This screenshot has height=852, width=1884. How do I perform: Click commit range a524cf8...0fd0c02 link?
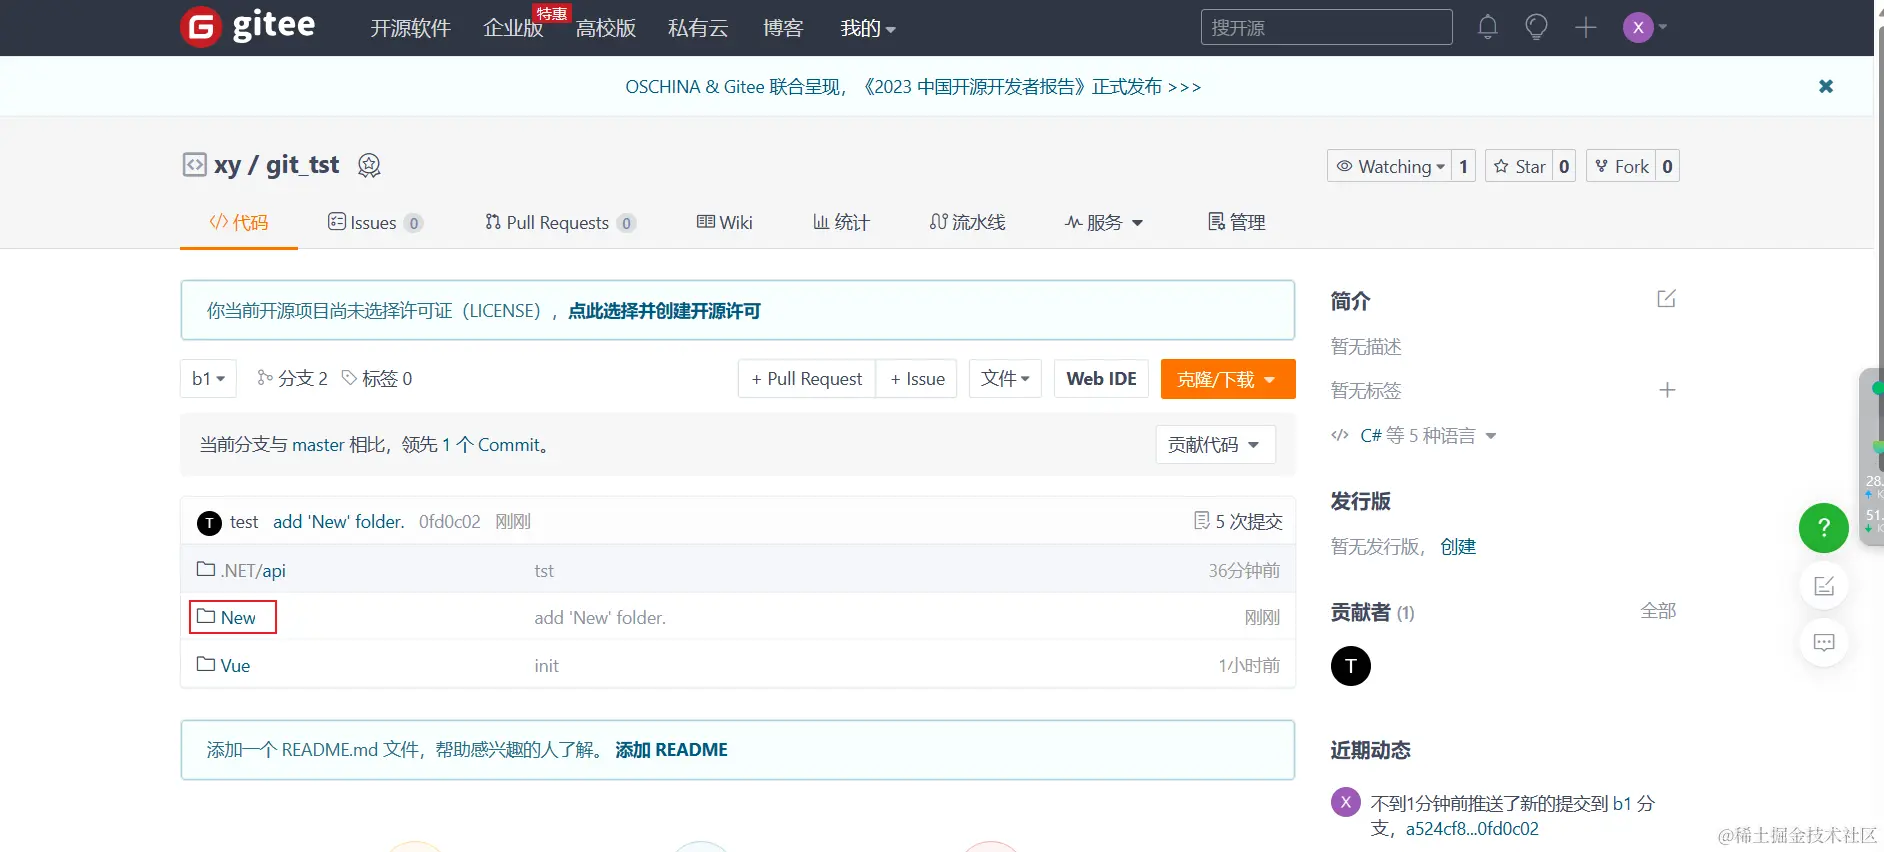tap(1472, 829)
